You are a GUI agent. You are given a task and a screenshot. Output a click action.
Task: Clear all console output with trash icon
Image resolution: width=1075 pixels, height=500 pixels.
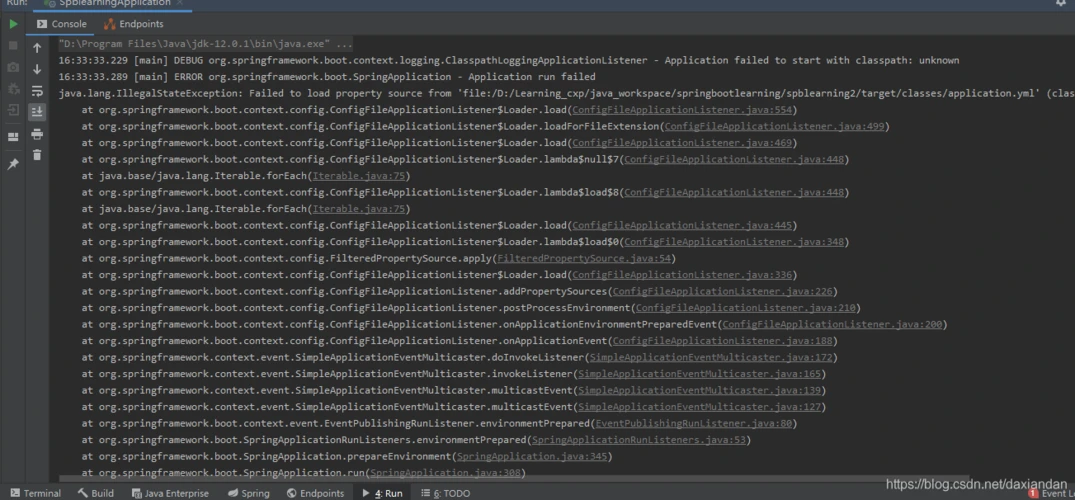pyautogui.click(x=37, y=155)
